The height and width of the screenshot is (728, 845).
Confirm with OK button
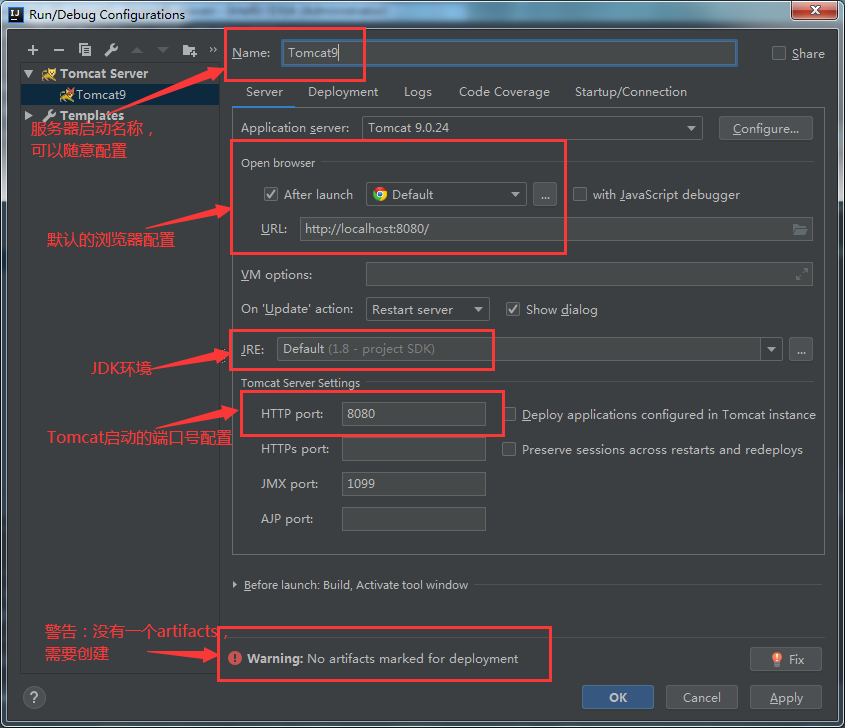(x=618, y=697)
